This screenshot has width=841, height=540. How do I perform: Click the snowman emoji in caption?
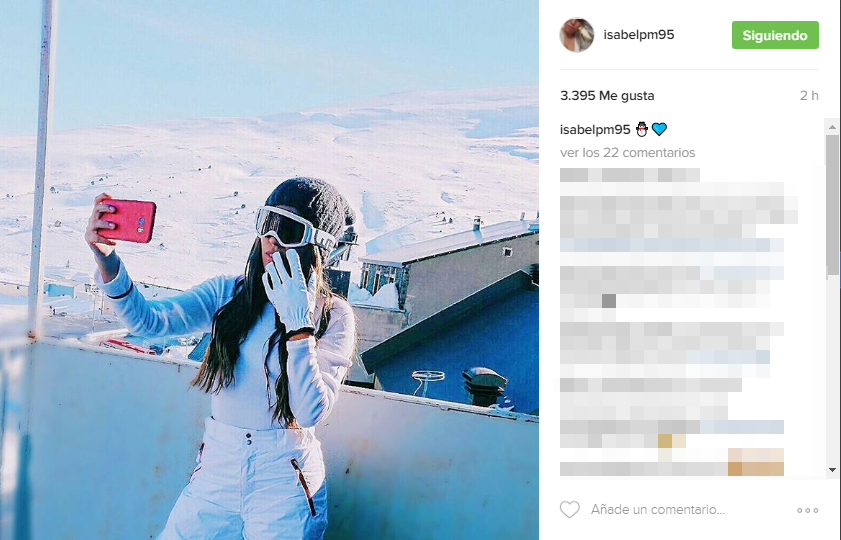(x=641, y=129)
